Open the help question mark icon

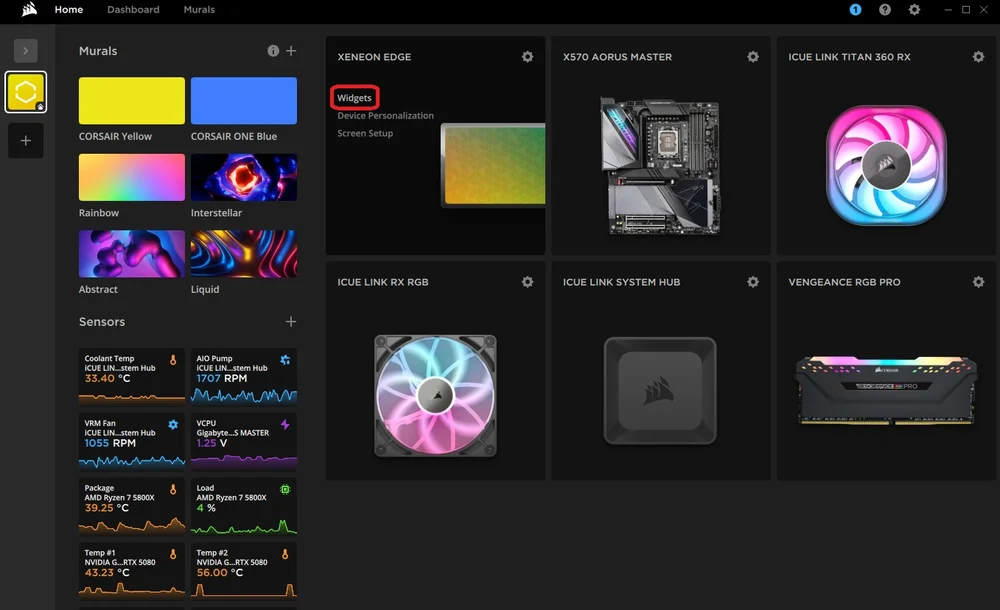click(882, 10)
